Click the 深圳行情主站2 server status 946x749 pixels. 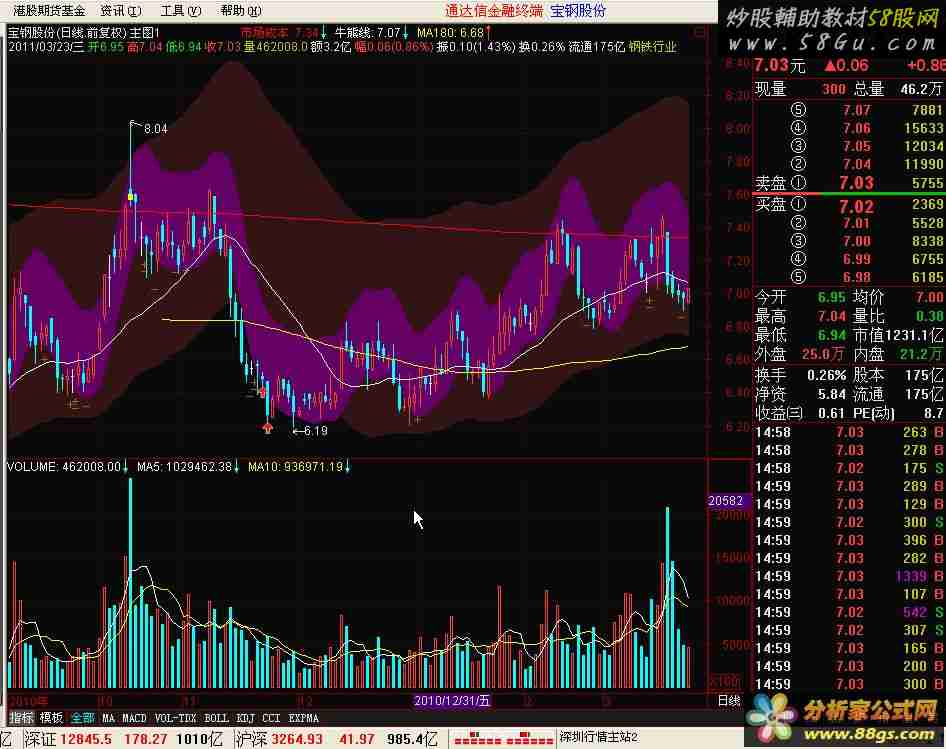point(598,737)
